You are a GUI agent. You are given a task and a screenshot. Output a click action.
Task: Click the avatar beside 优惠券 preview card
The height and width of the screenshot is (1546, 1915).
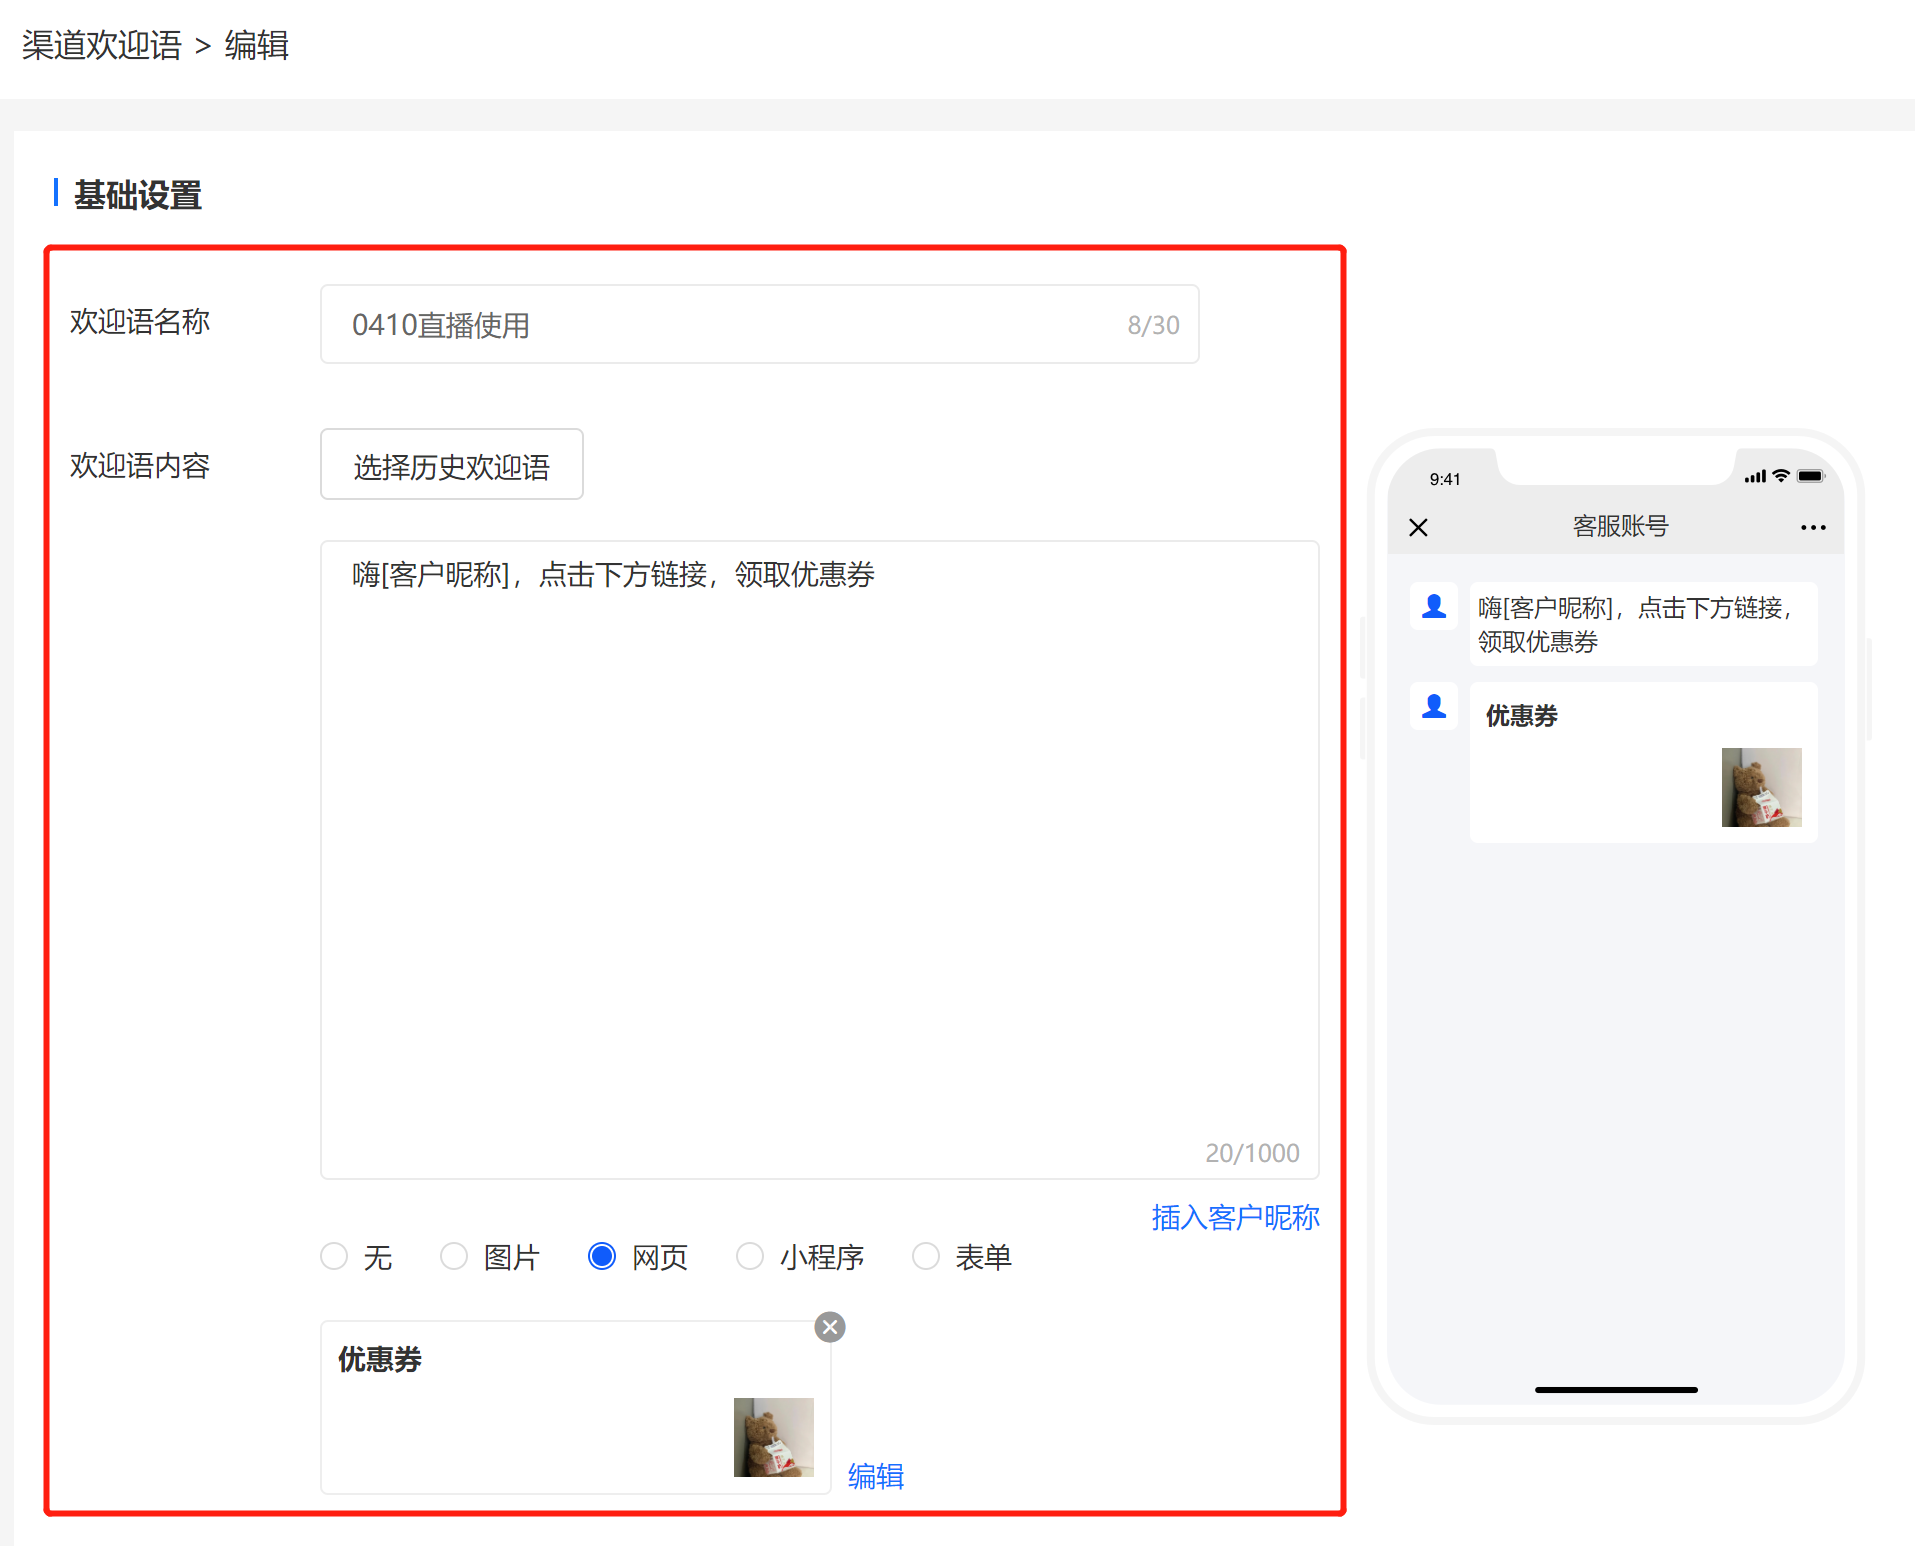(1434, 706)
